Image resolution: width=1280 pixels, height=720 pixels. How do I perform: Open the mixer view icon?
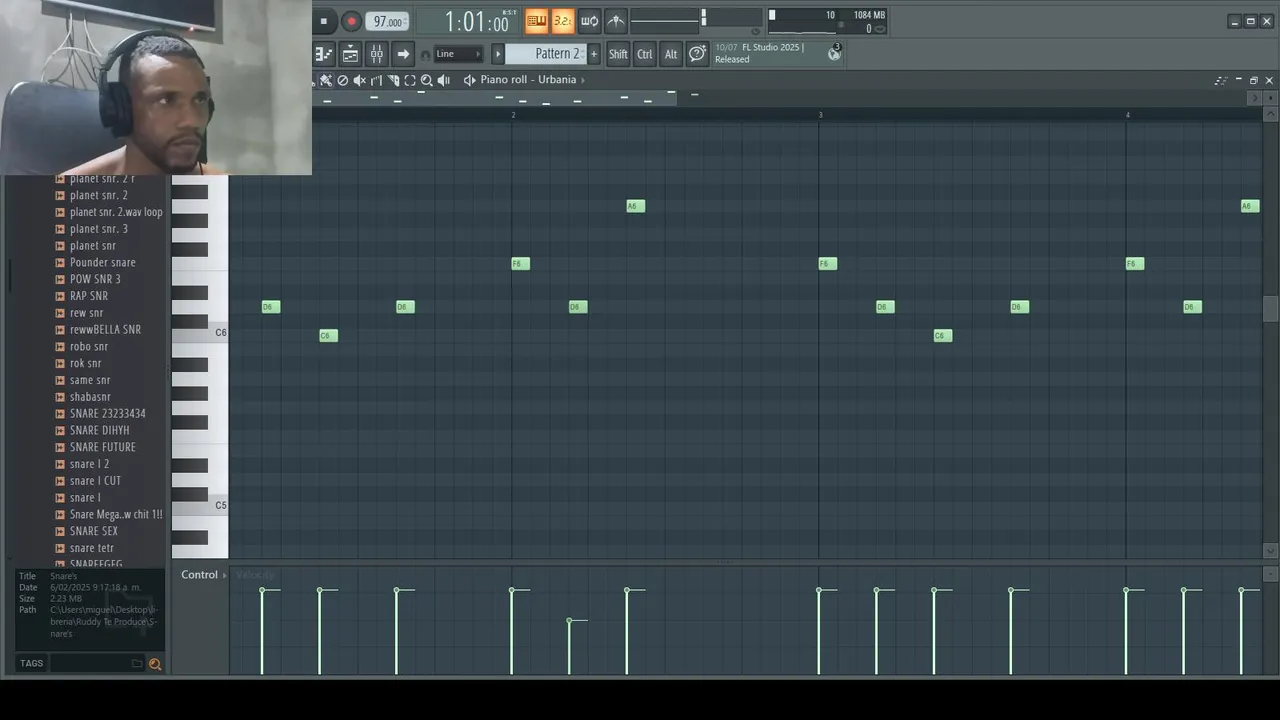pos(376,54)
